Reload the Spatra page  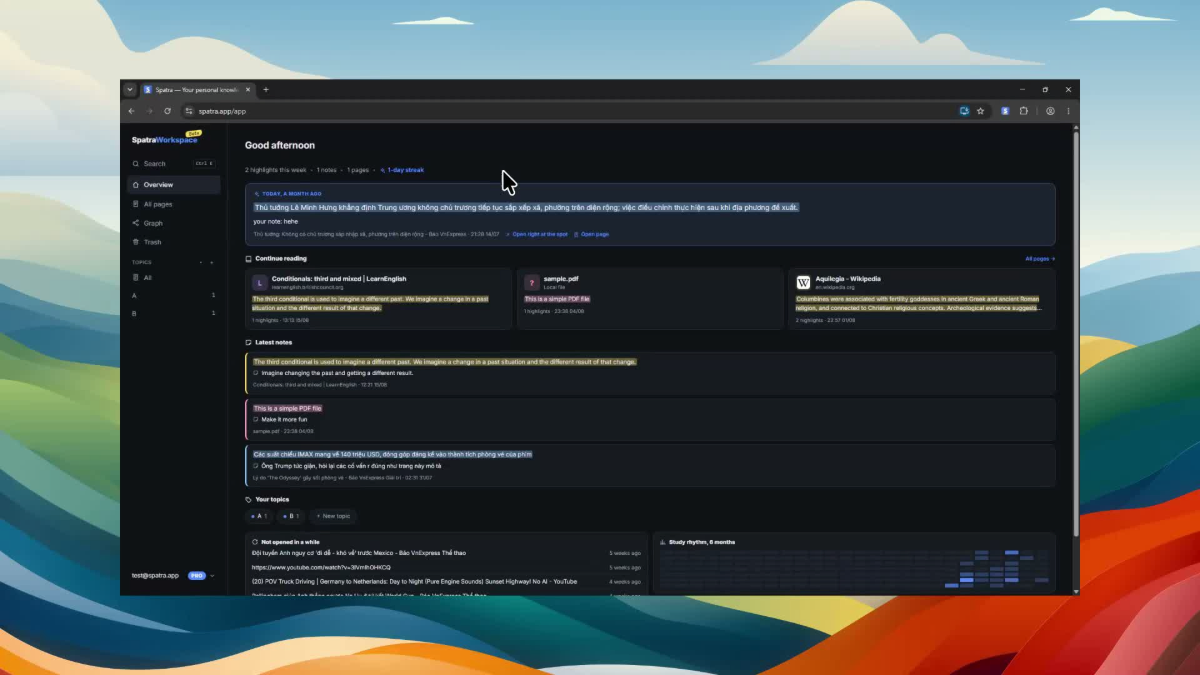(167, 111)
